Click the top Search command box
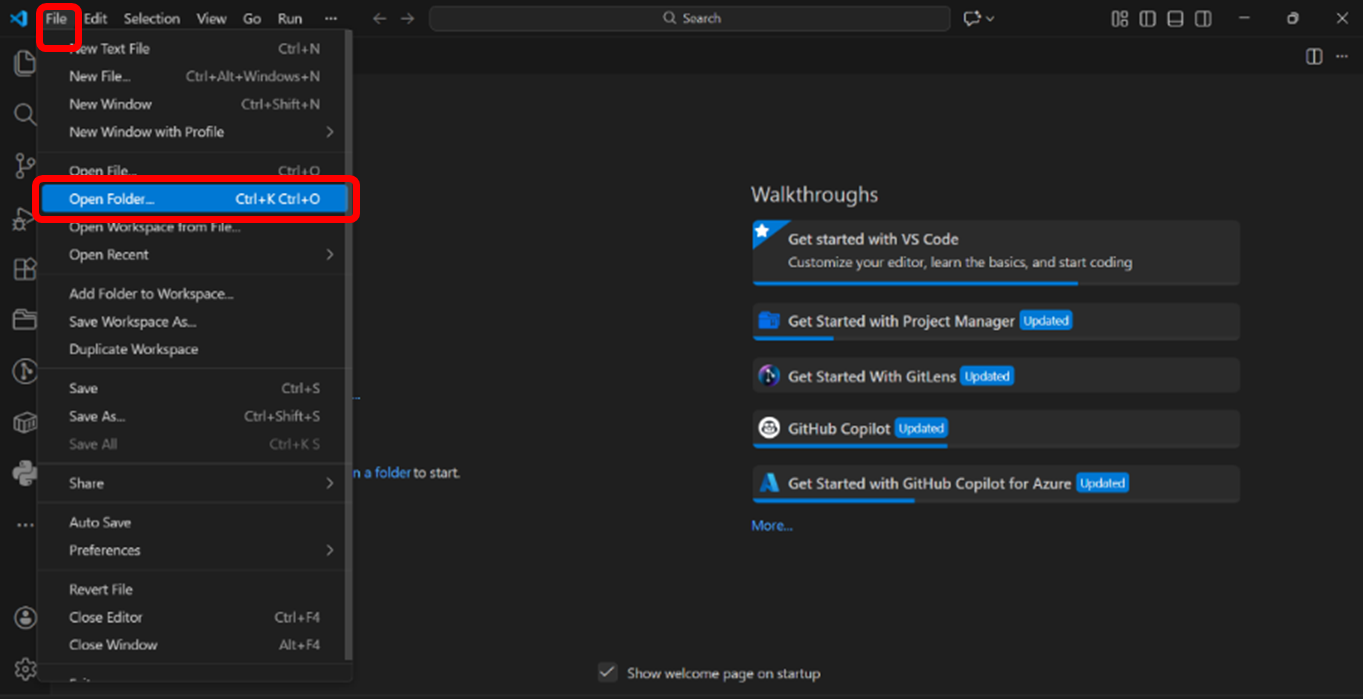This screenshot has width=1363, height=699. point(690,18)
